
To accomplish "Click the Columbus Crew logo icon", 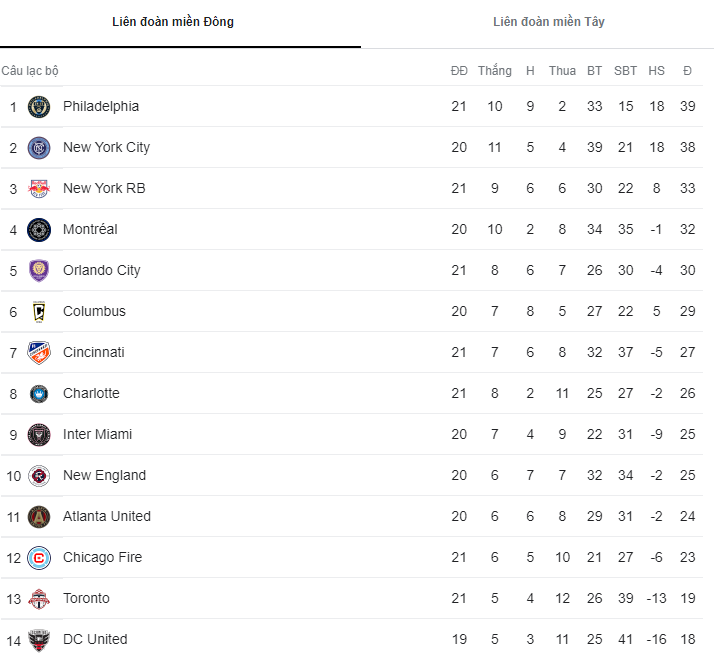I will click(39, 312).
